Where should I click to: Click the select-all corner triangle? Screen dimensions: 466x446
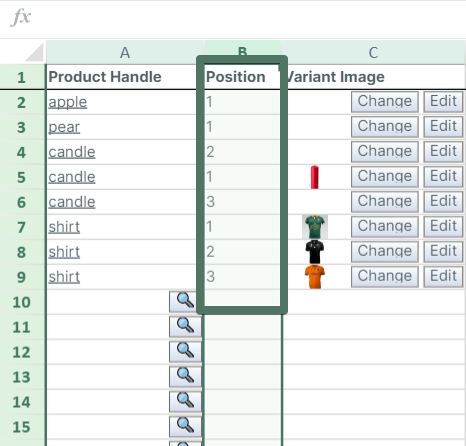pyautogui.click(x=35, y=52)
